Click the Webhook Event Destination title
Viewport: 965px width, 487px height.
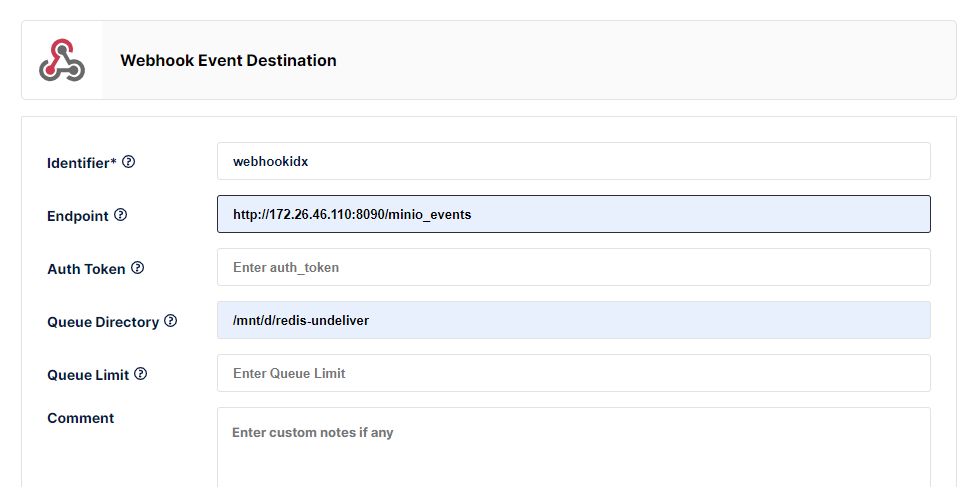coord(228,61)
